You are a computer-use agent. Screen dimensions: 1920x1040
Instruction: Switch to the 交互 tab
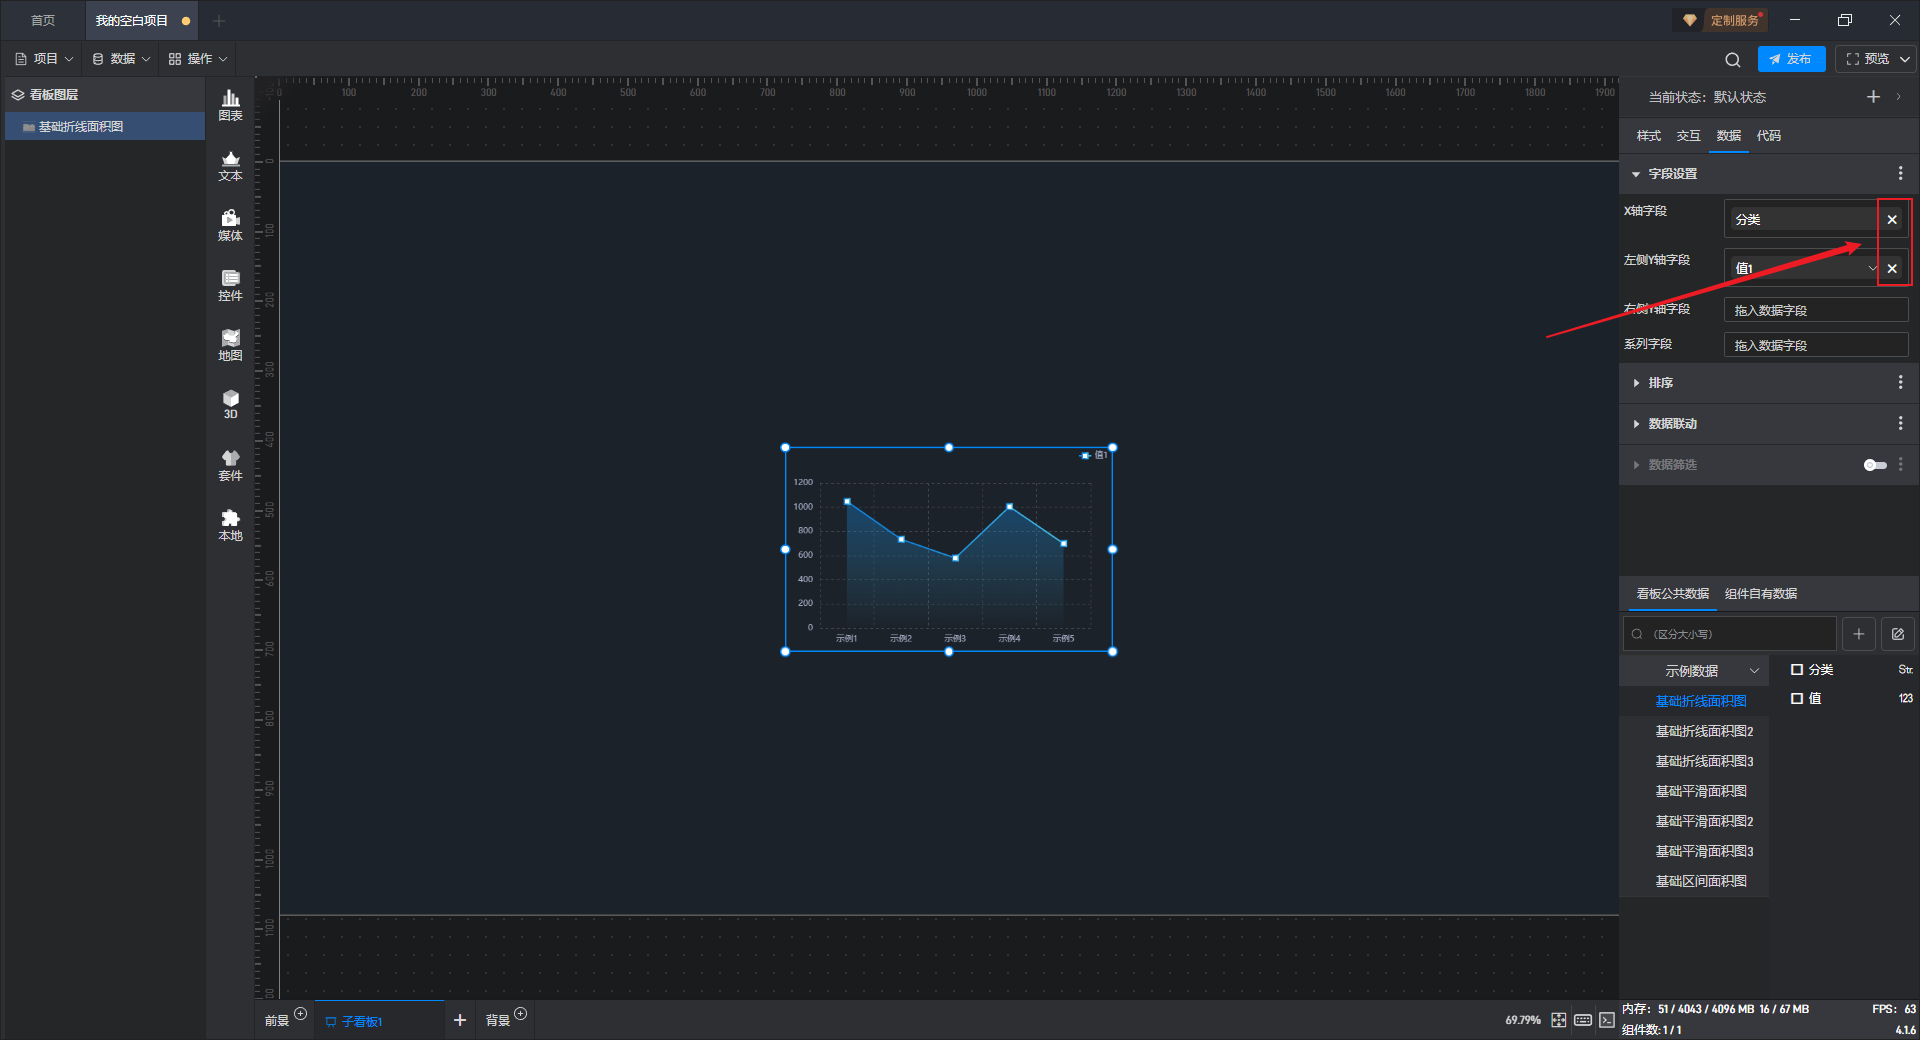pyautogui.click(x=1689, y=136)
